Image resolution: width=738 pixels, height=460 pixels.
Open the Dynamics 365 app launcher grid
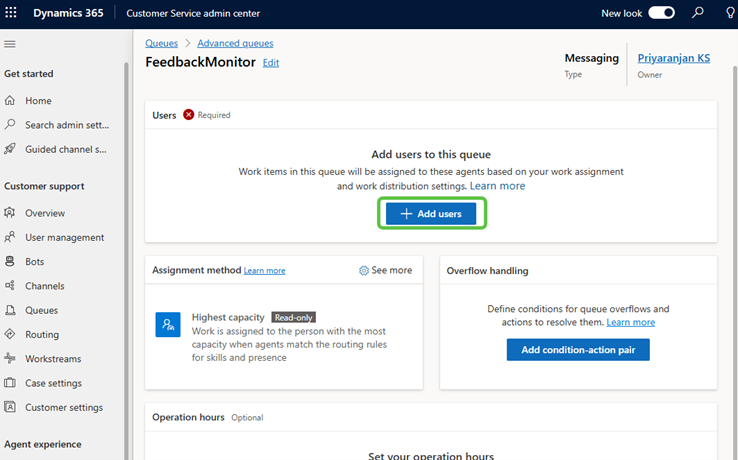pos(12,14)
